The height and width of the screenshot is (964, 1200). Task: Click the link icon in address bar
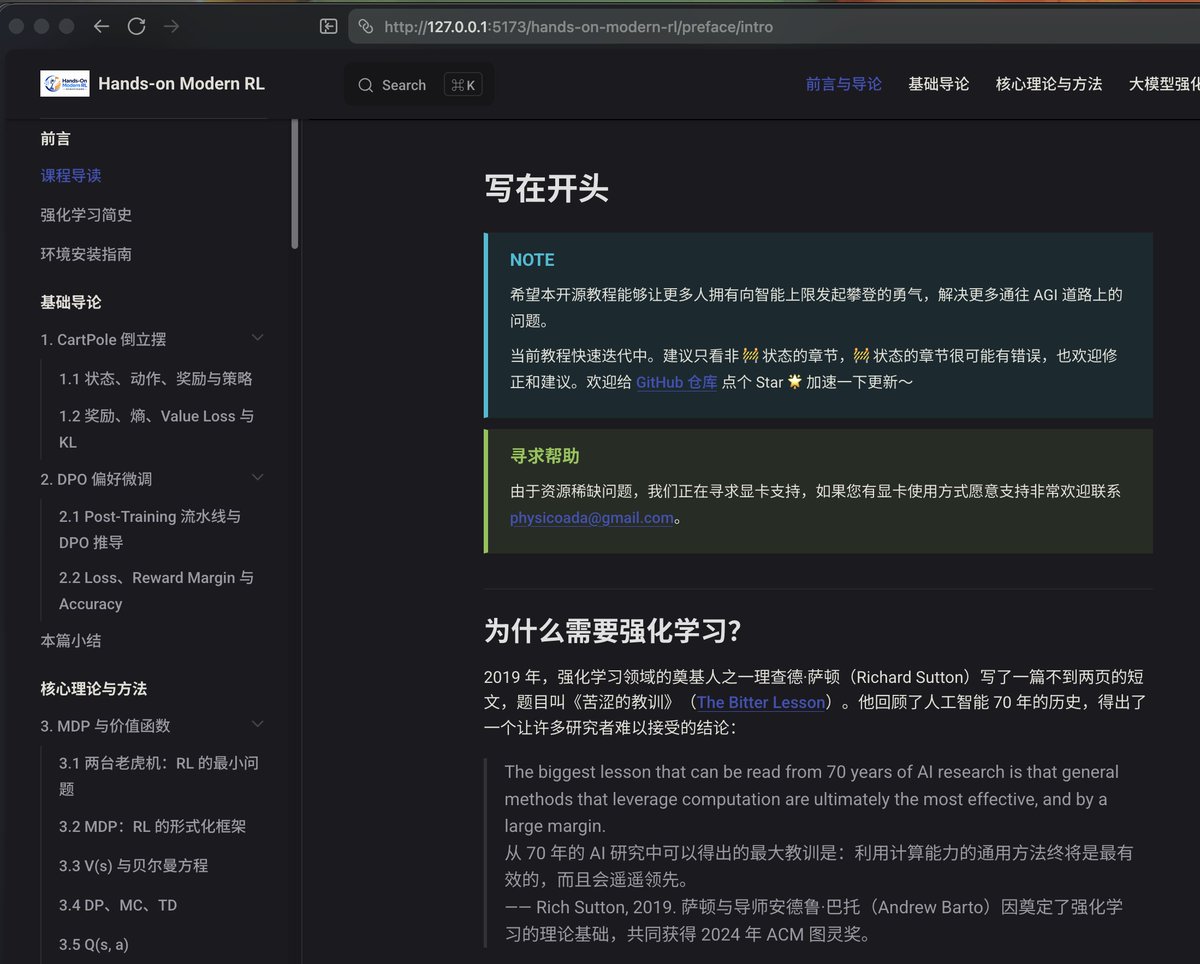pos(366,27)
